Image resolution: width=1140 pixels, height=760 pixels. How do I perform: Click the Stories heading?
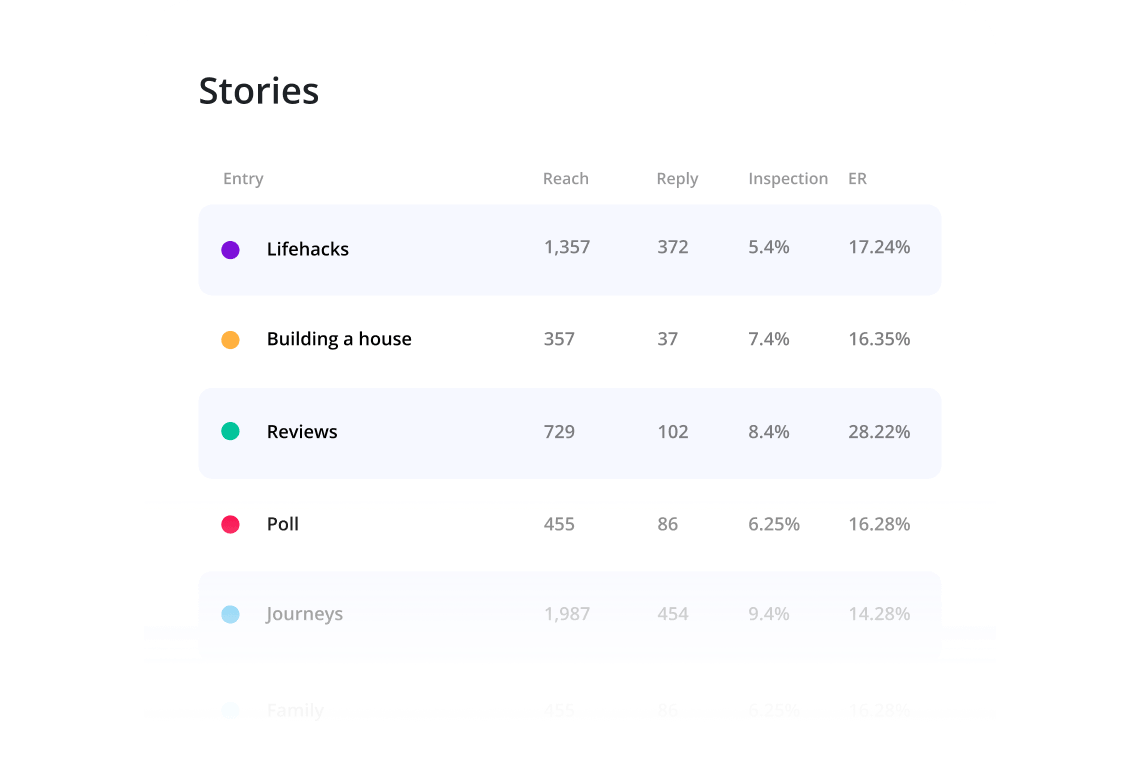[x=259, y=90]
